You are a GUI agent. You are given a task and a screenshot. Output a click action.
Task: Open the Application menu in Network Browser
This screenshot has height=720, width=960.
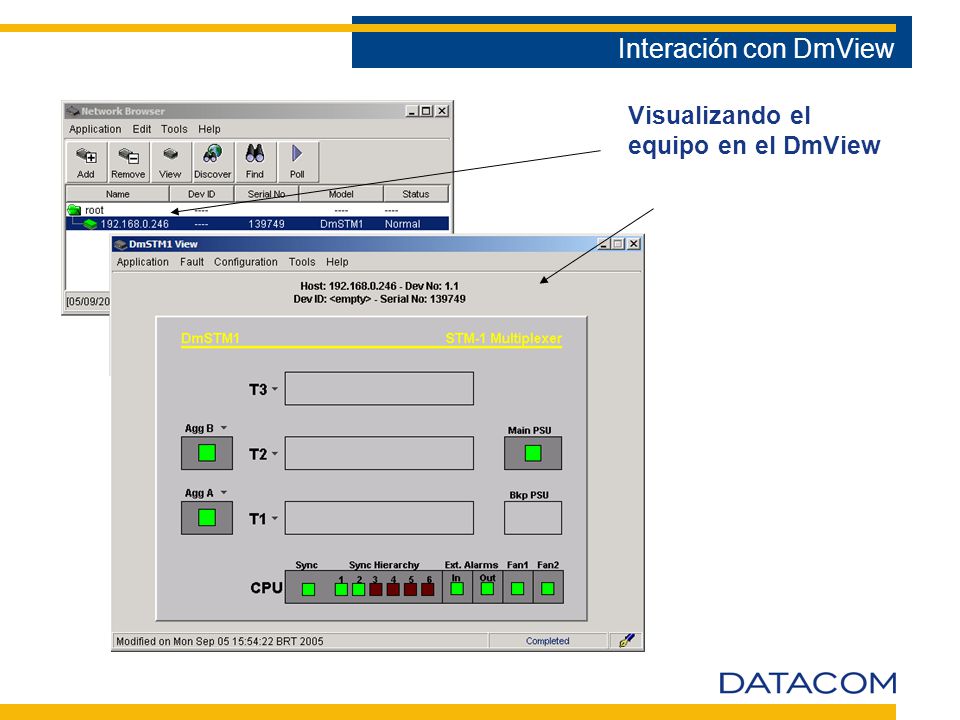[95, 129]
